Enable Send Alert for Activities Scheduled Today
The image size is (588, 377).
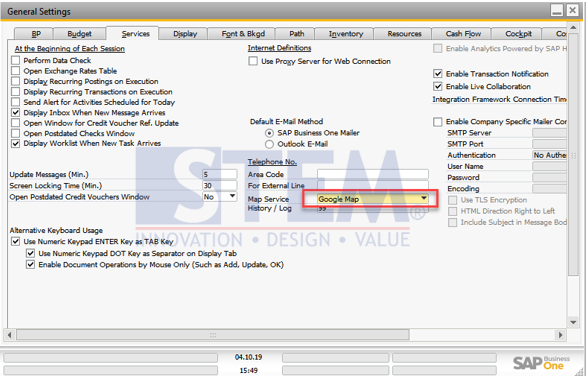[15, 102]
